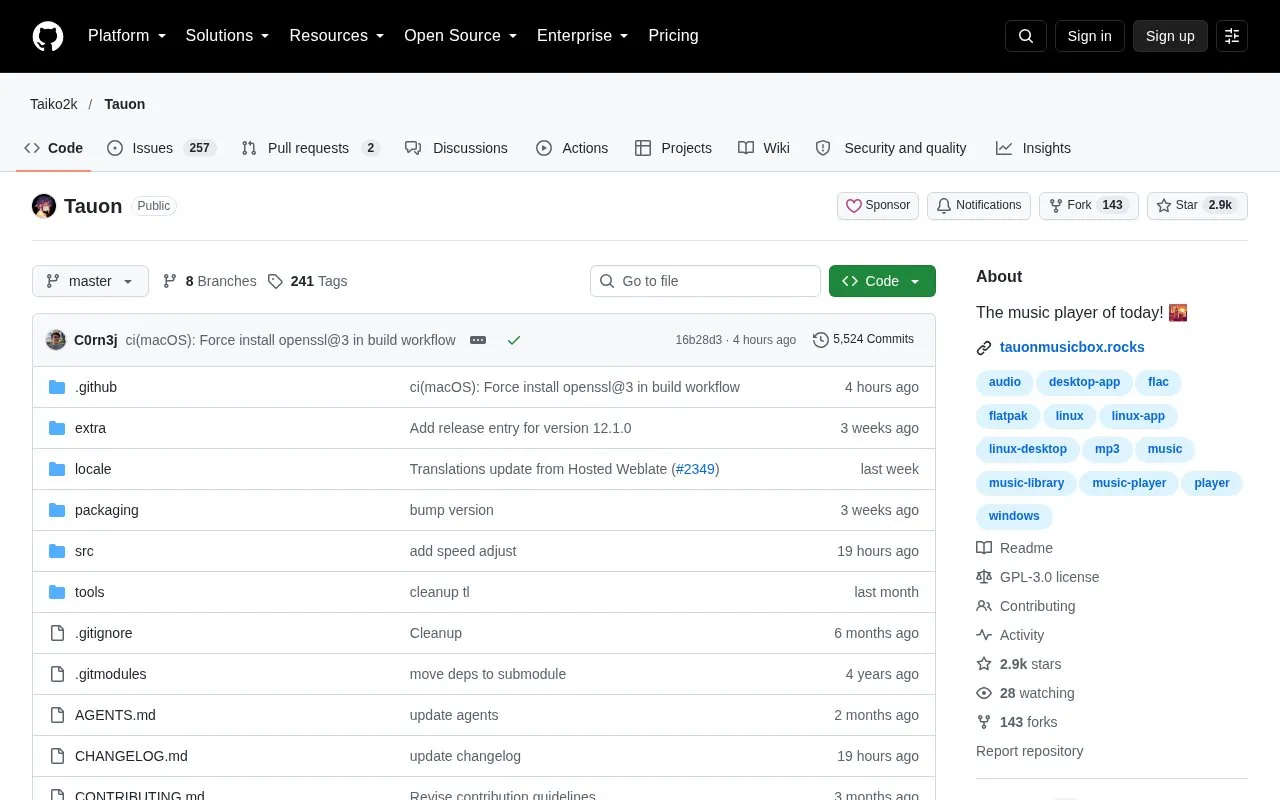Image resolution: width=1280 pixels, height=800 pixels.
Task: Open the .github folder icon
Action: pos(57,387)
